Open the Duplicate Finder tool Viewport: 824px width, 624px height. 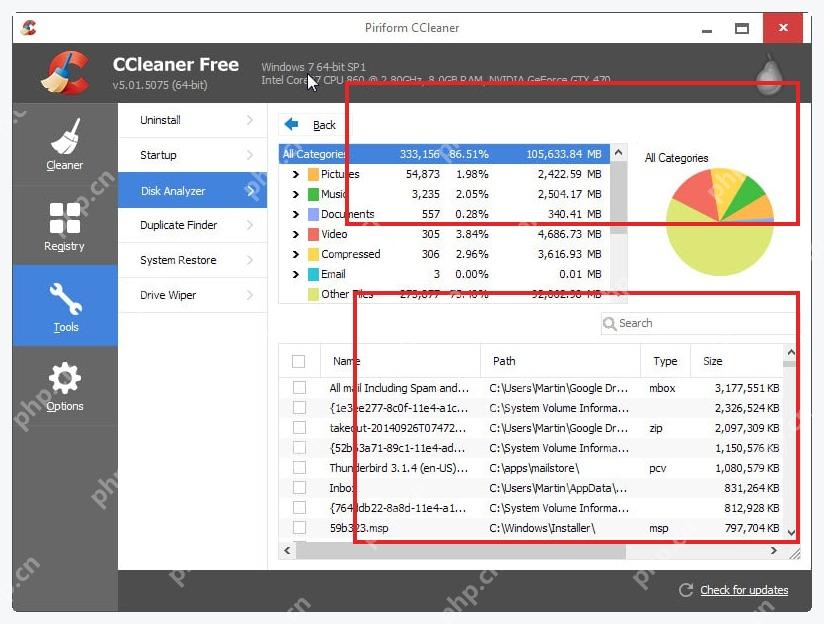pos(192,225)
